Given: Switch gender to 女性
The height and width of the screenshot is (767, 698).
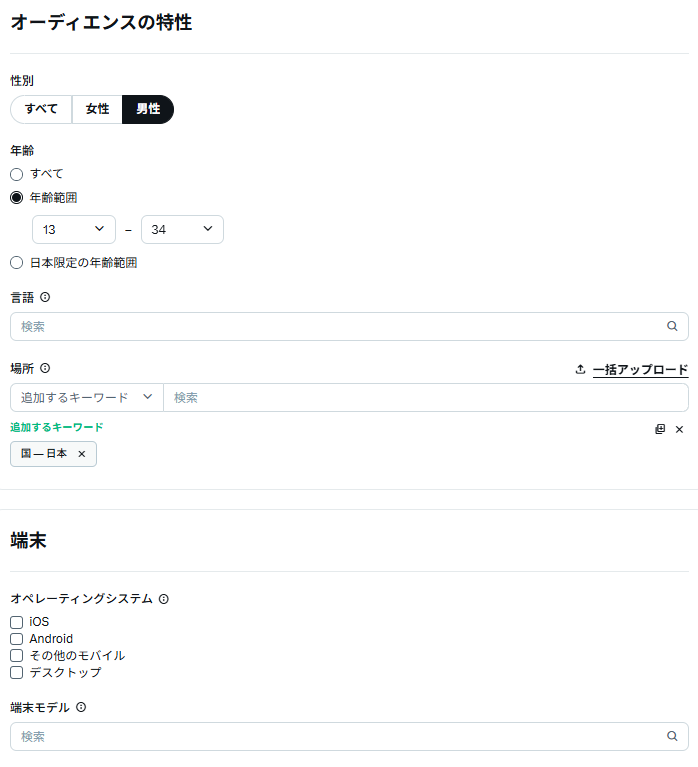Looking at the screenshot, I should 97,109.
